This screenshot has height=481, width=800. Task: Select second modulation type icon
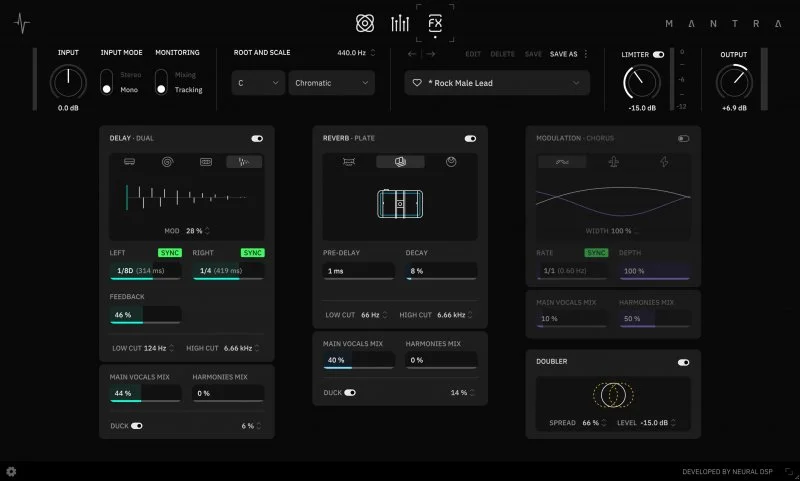(x=613, y=162)
